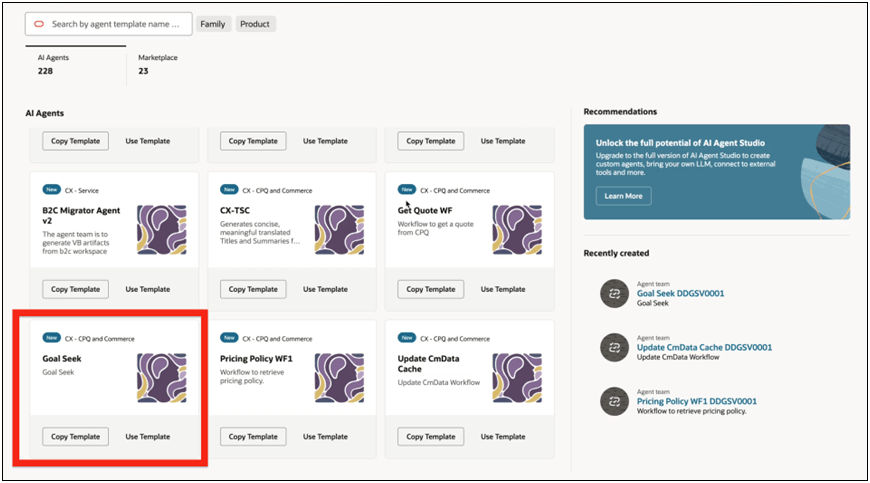Copy Template for Update CmData Cache
Viewport: 870px width, 483px height.
pyautogui.click(x=431, y=436)
